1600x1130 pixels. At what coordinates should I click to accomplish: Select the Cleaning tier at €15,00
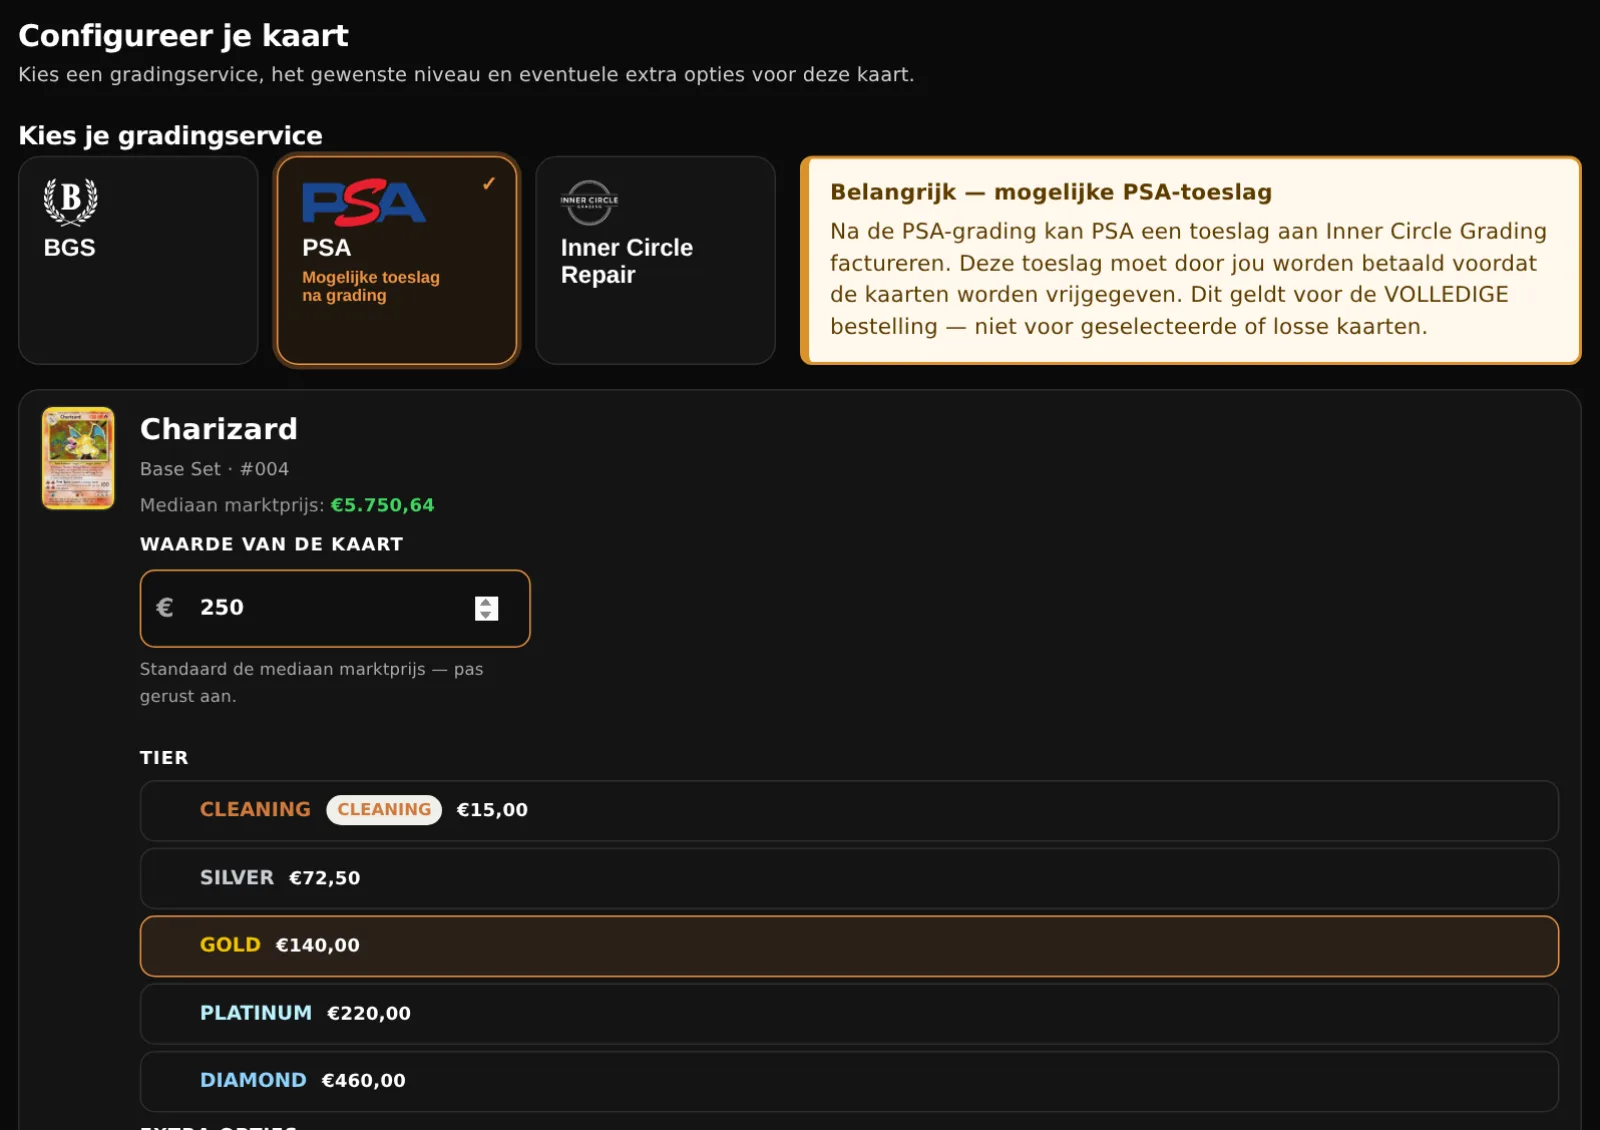click(849, 810)
